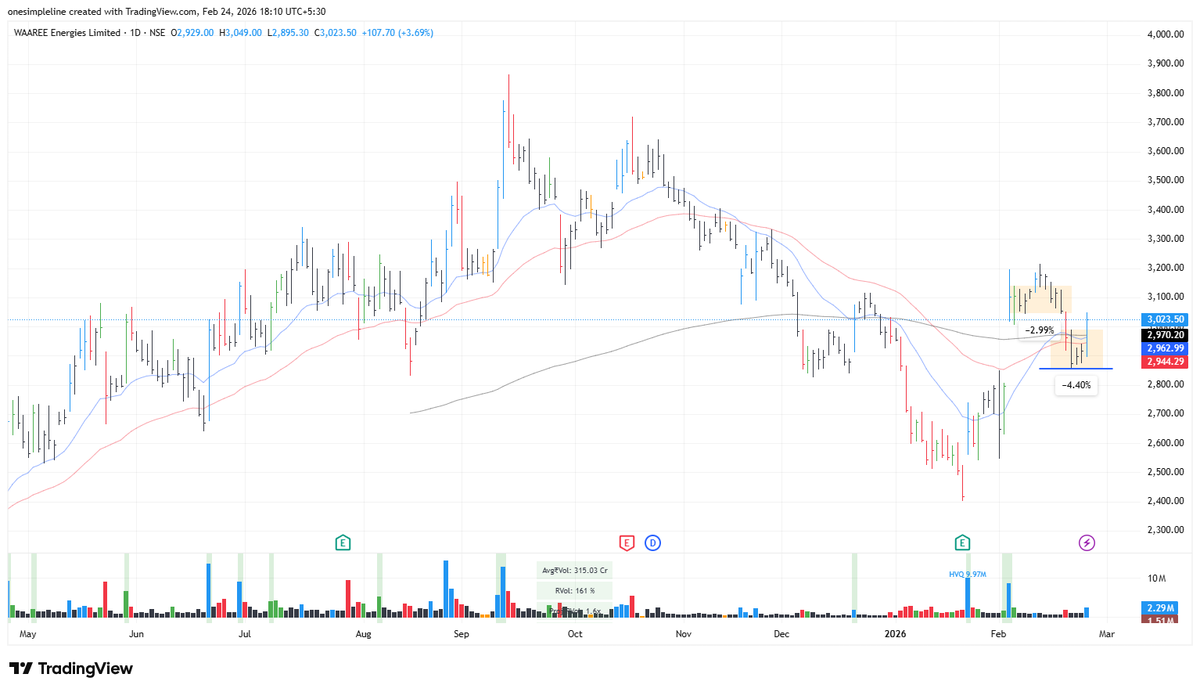This screenshot has width=1200, height=692.
Task: Open the blue dividend D marker
Action: tap(652, 542)
